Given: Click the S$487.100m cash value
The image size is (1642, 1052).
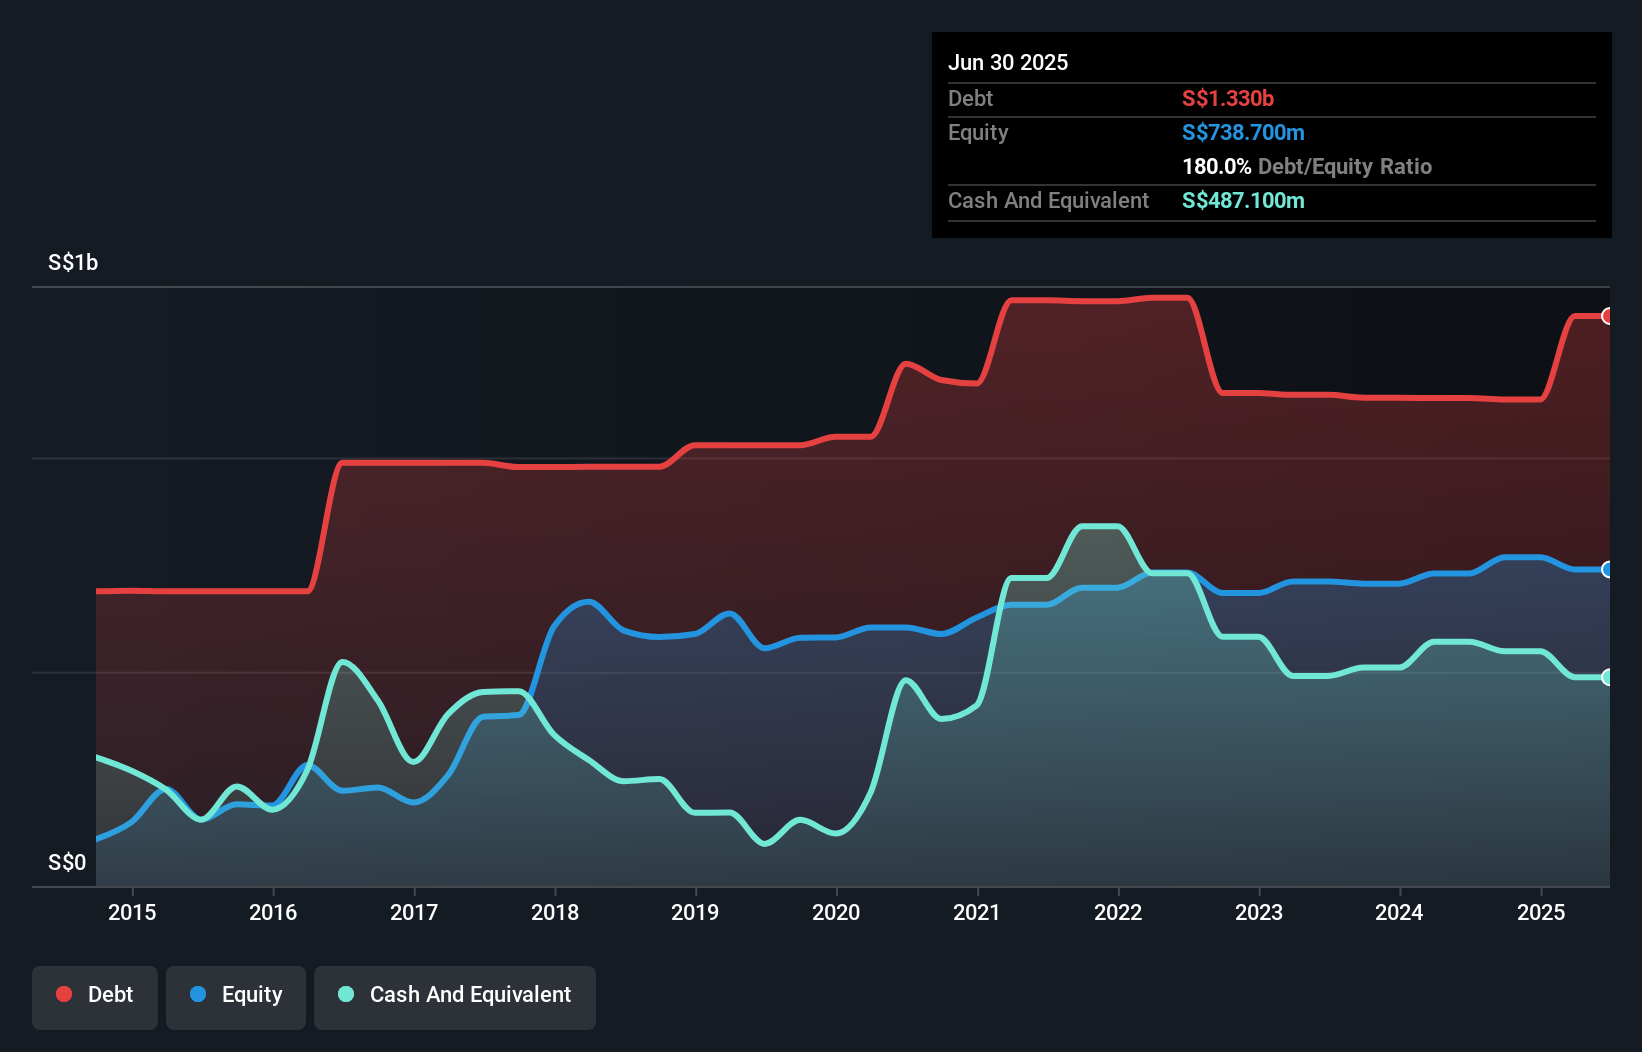Looking at the screenshot, I should click(x=1243, y=200).
